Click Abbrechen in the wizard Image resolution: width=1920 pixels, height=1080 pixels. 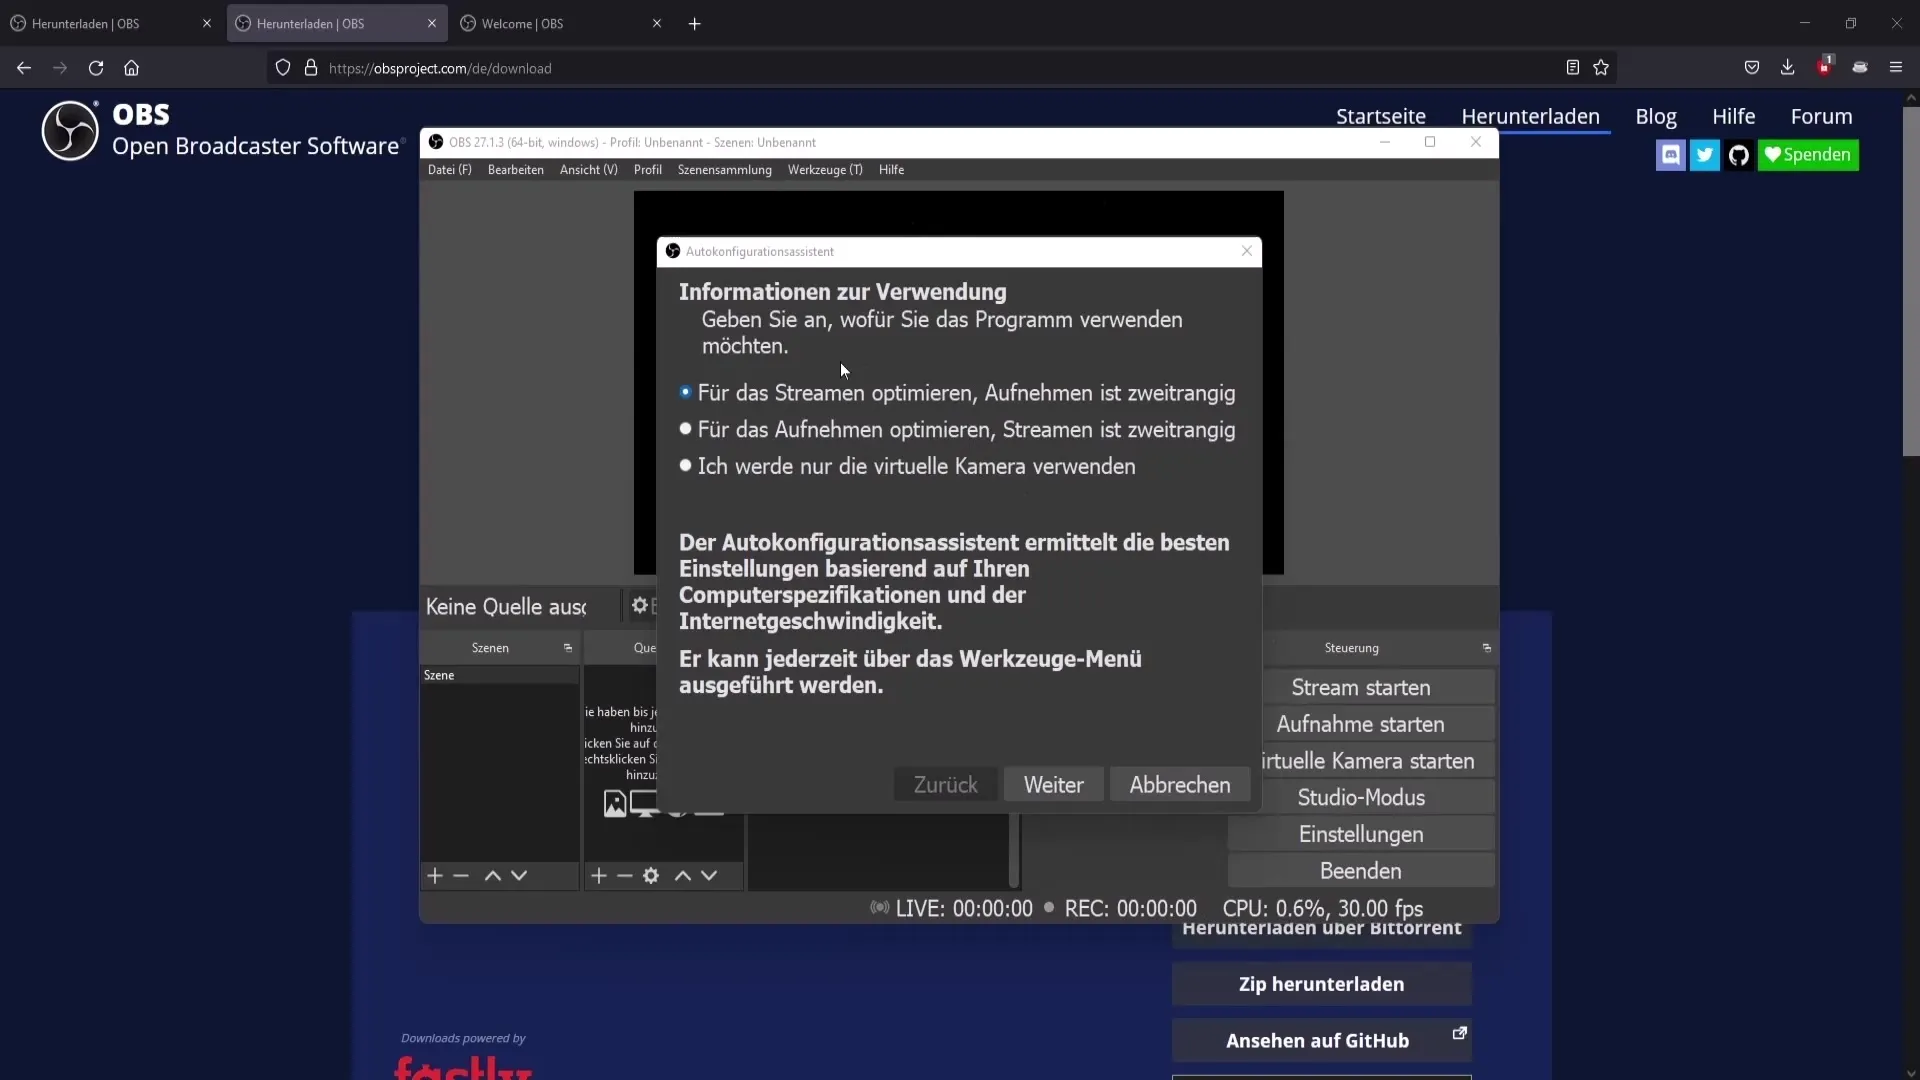click(x=1179, y=785)
